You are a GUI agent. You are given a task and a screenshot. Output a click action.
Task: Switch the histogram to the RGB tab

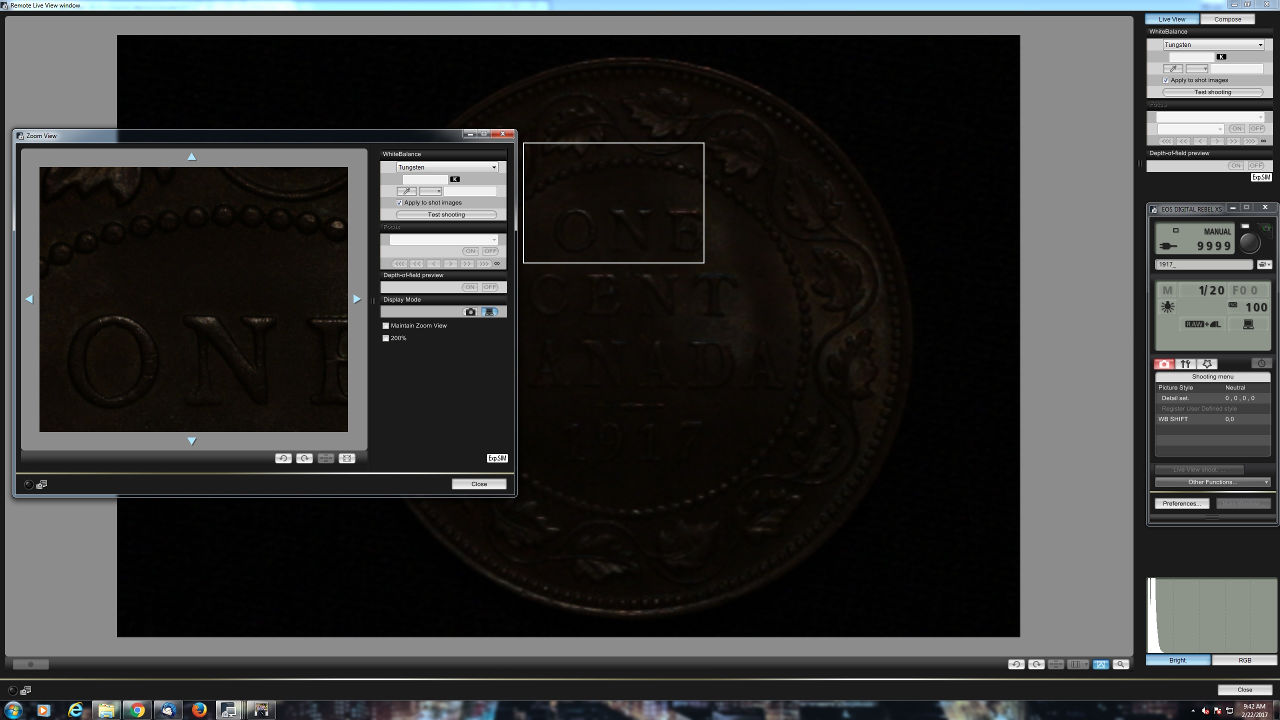pos(1244,660)
